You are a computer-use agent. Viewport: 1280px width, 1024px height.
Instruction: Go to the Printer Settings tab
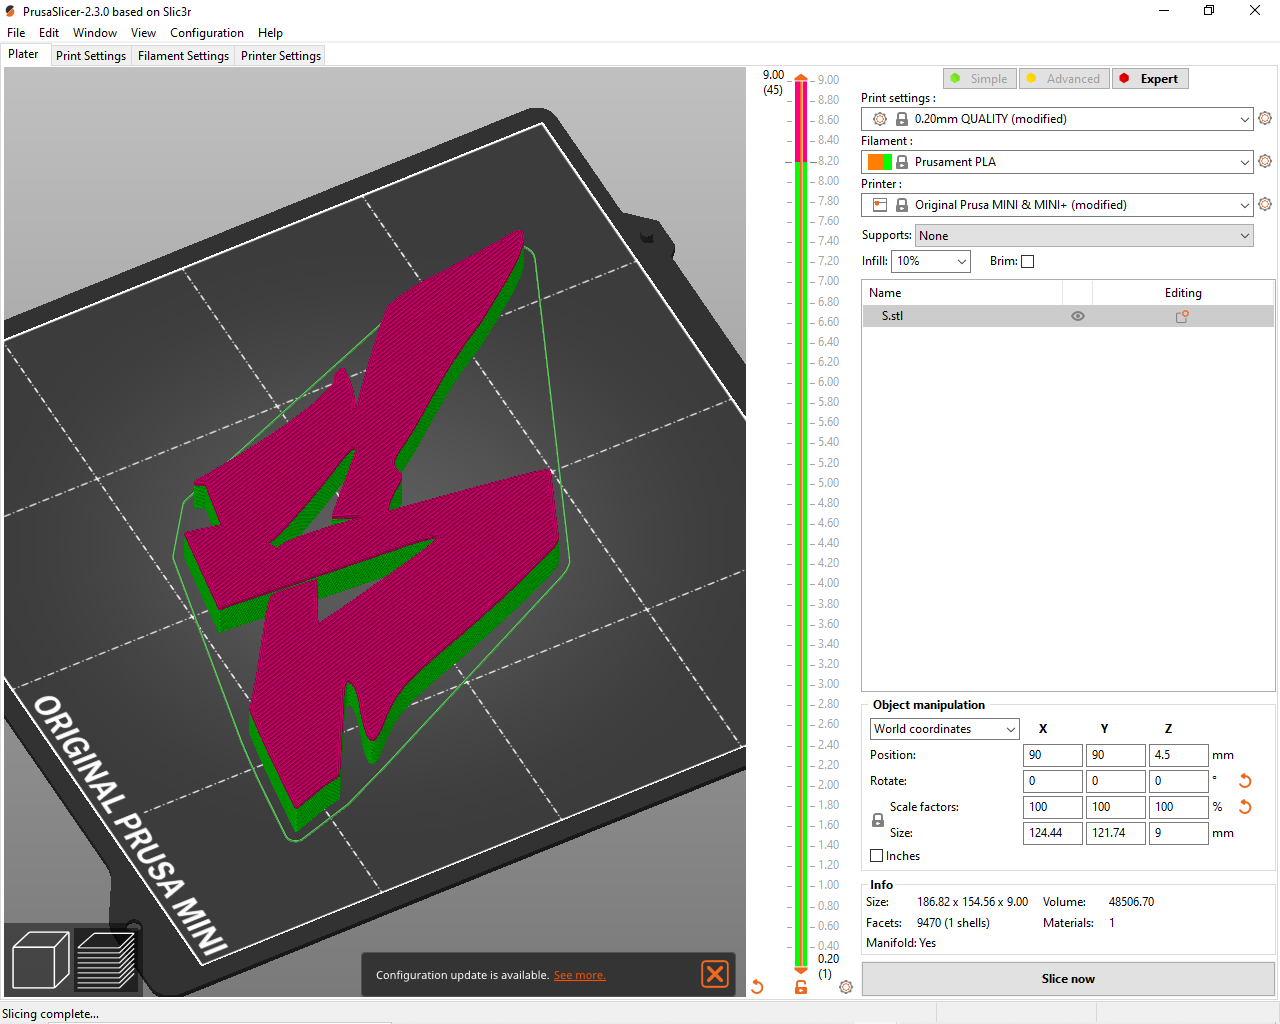(x=281, y=56)
